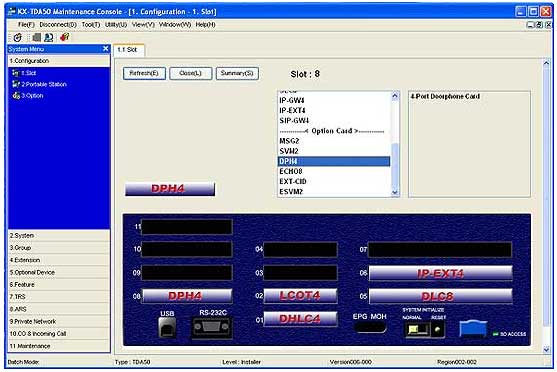Click card list scrollbar down arrow

395,192
